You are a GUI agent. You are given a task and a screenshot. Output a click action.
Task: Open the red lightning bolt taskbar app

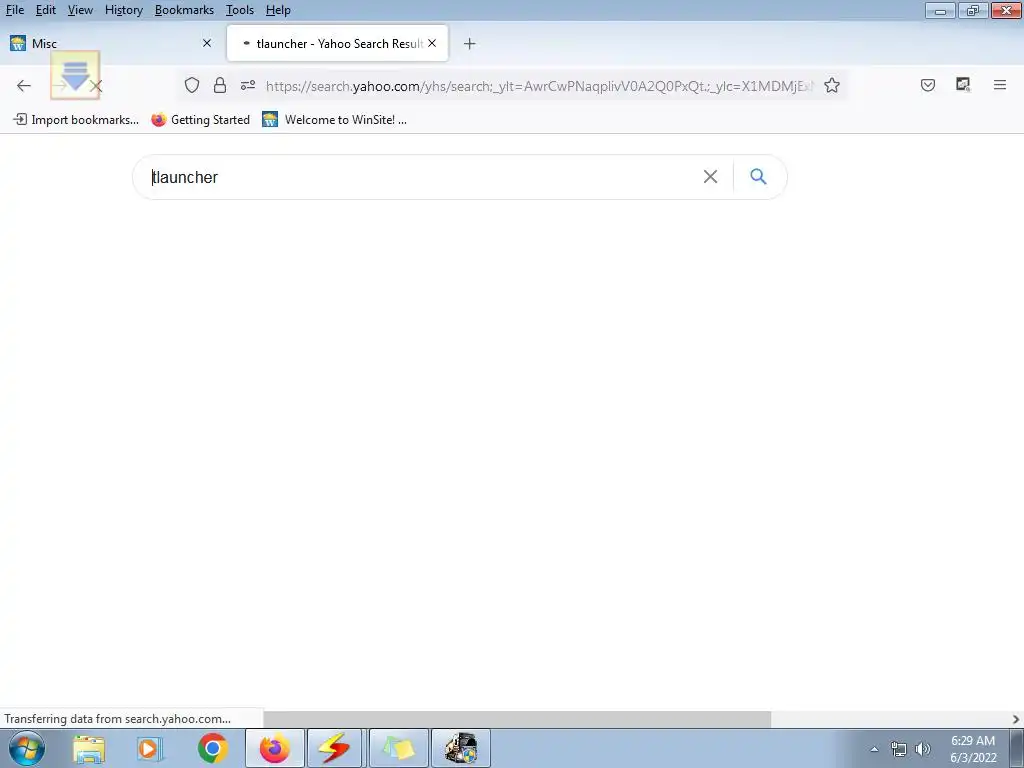click(x=334, y=748)
